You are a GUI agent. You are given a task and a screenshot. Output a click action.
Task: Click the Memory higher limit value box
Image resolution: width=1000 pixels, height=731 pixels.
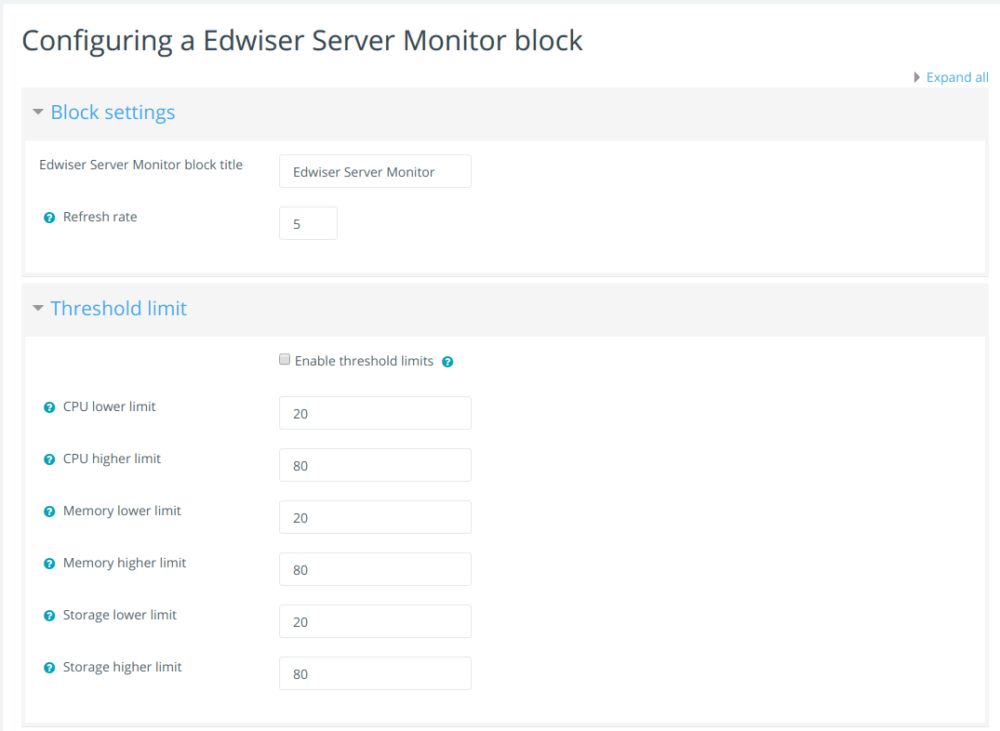click(x=374, y=569)
